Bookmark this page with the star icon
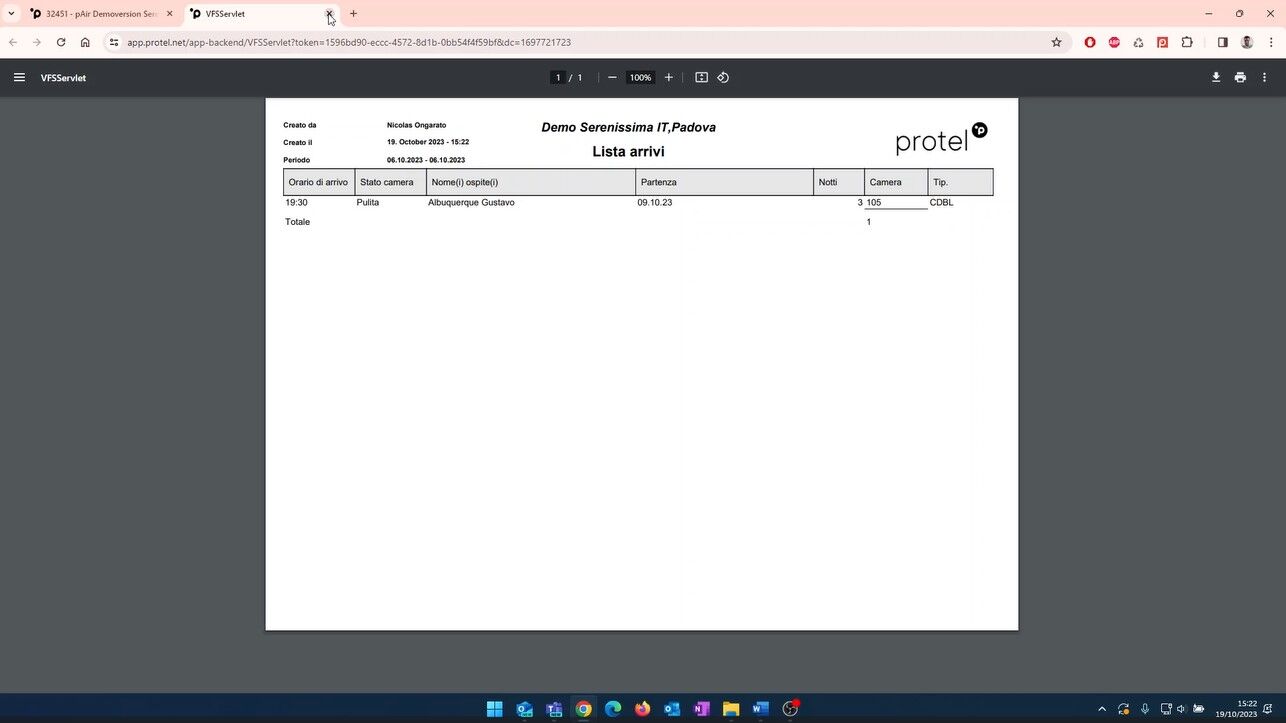The width and height of the screenshot is (1286, 723). pos(1056,42)
